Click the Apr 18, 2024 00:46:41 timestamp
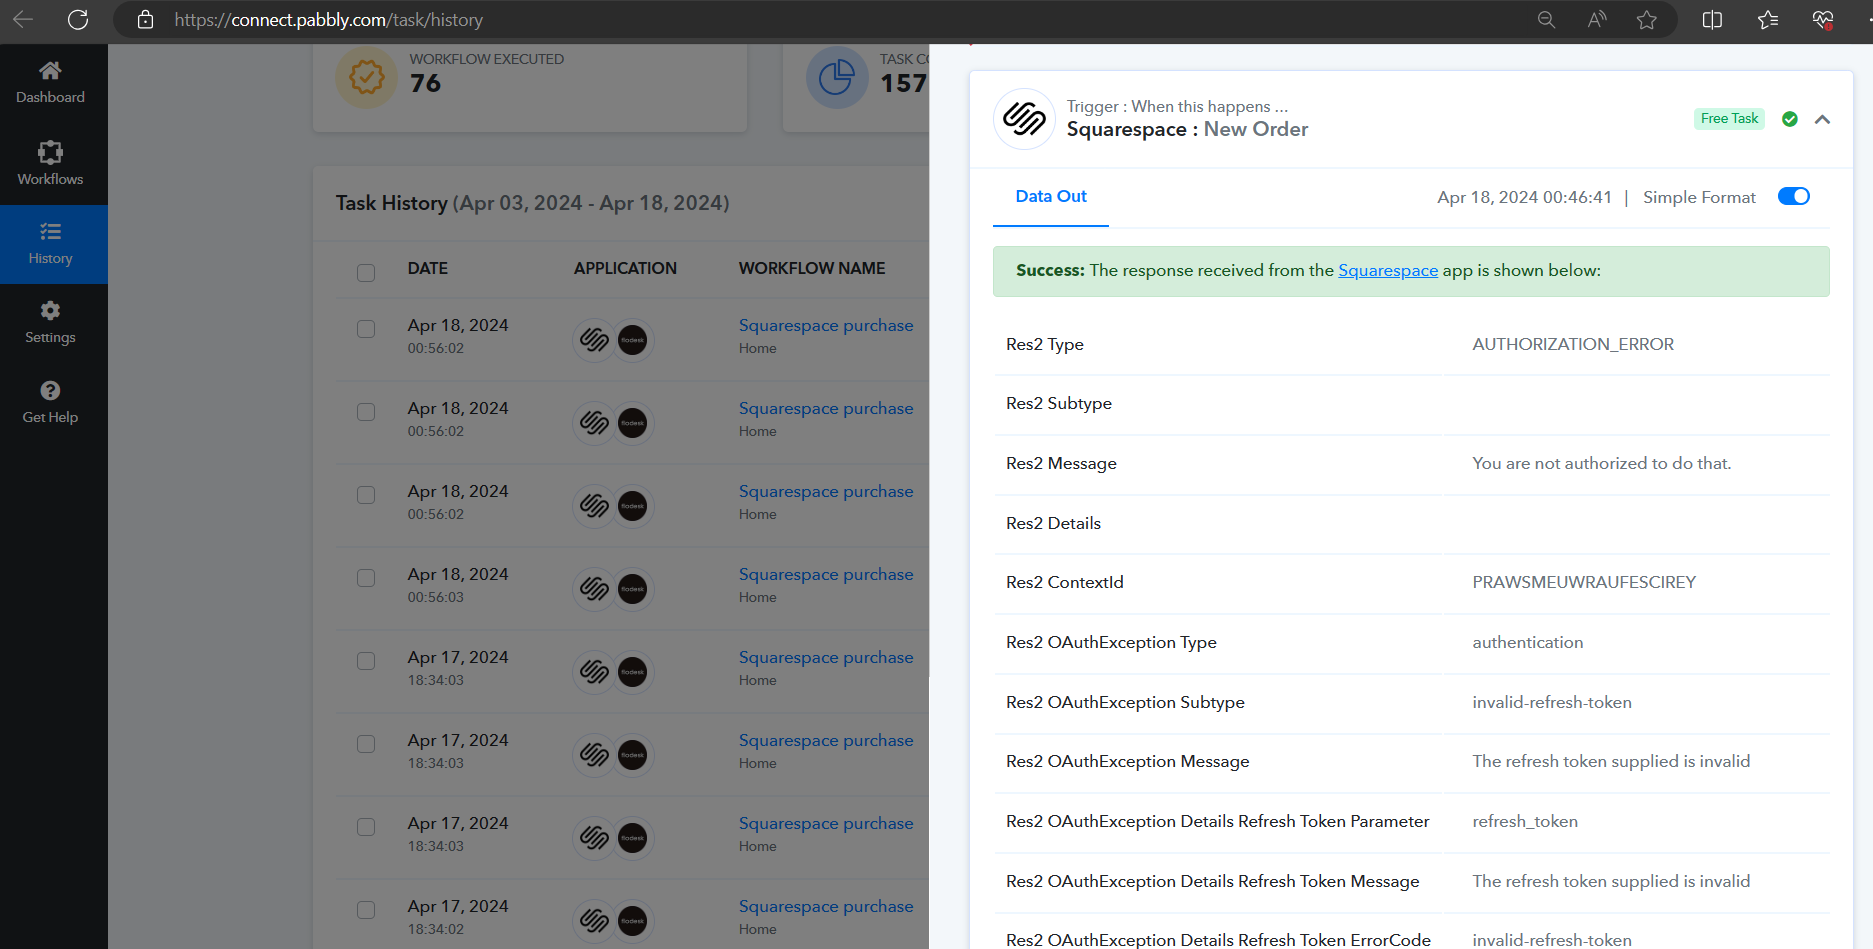 click(x=1524, y=198)
